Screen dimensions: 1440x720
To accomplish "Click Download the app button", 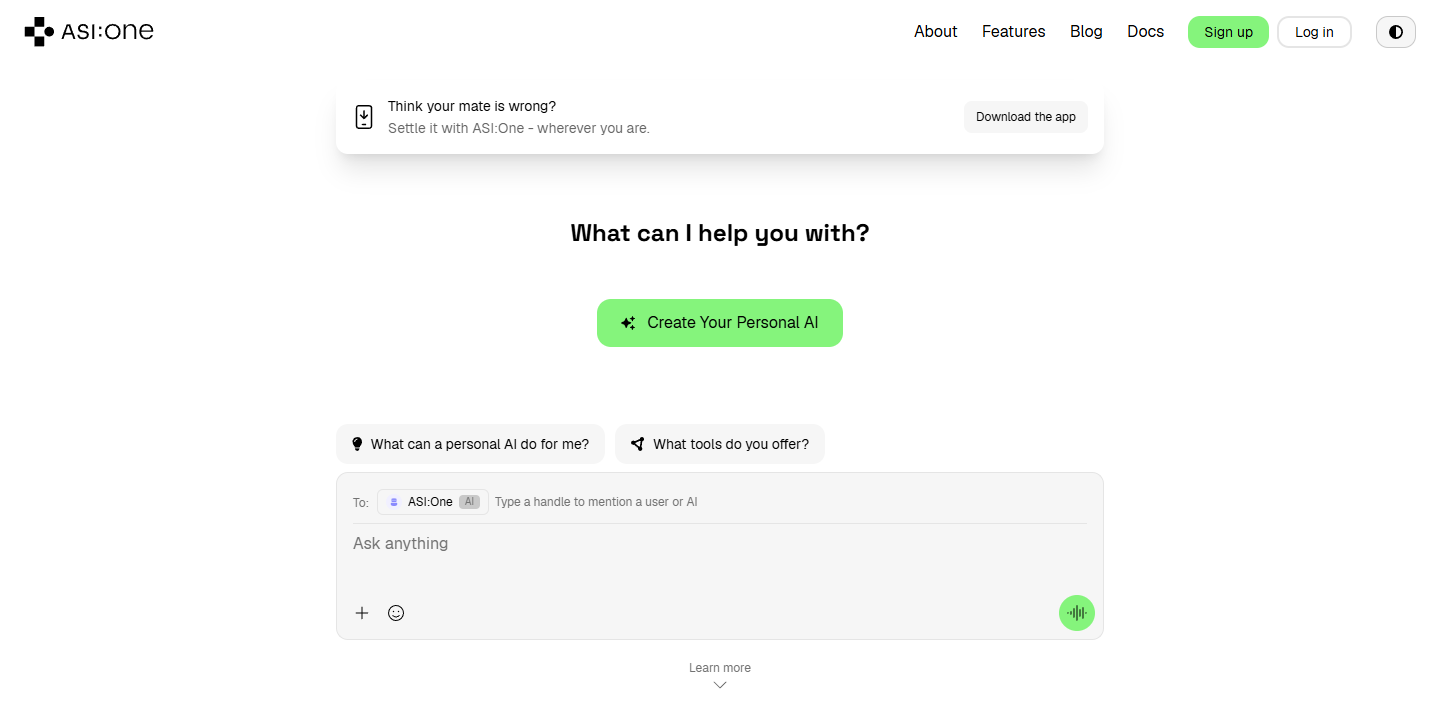I will pos(1026,117).
